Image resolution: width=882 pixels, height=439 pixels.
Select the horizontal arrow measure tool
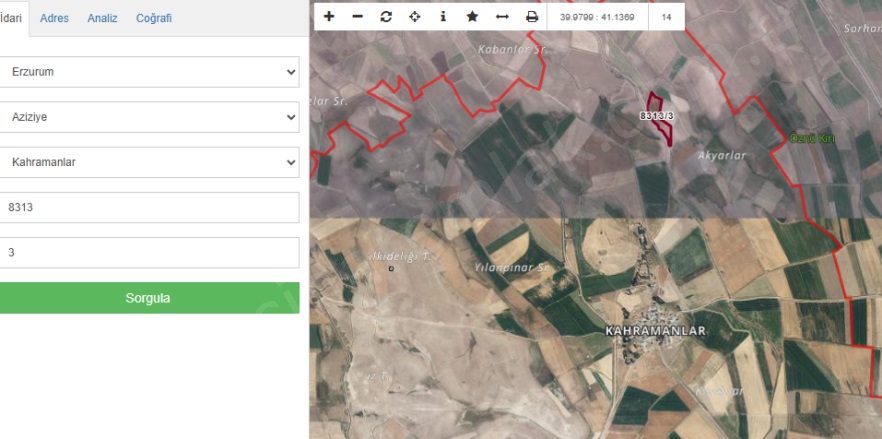pos(502,17)
